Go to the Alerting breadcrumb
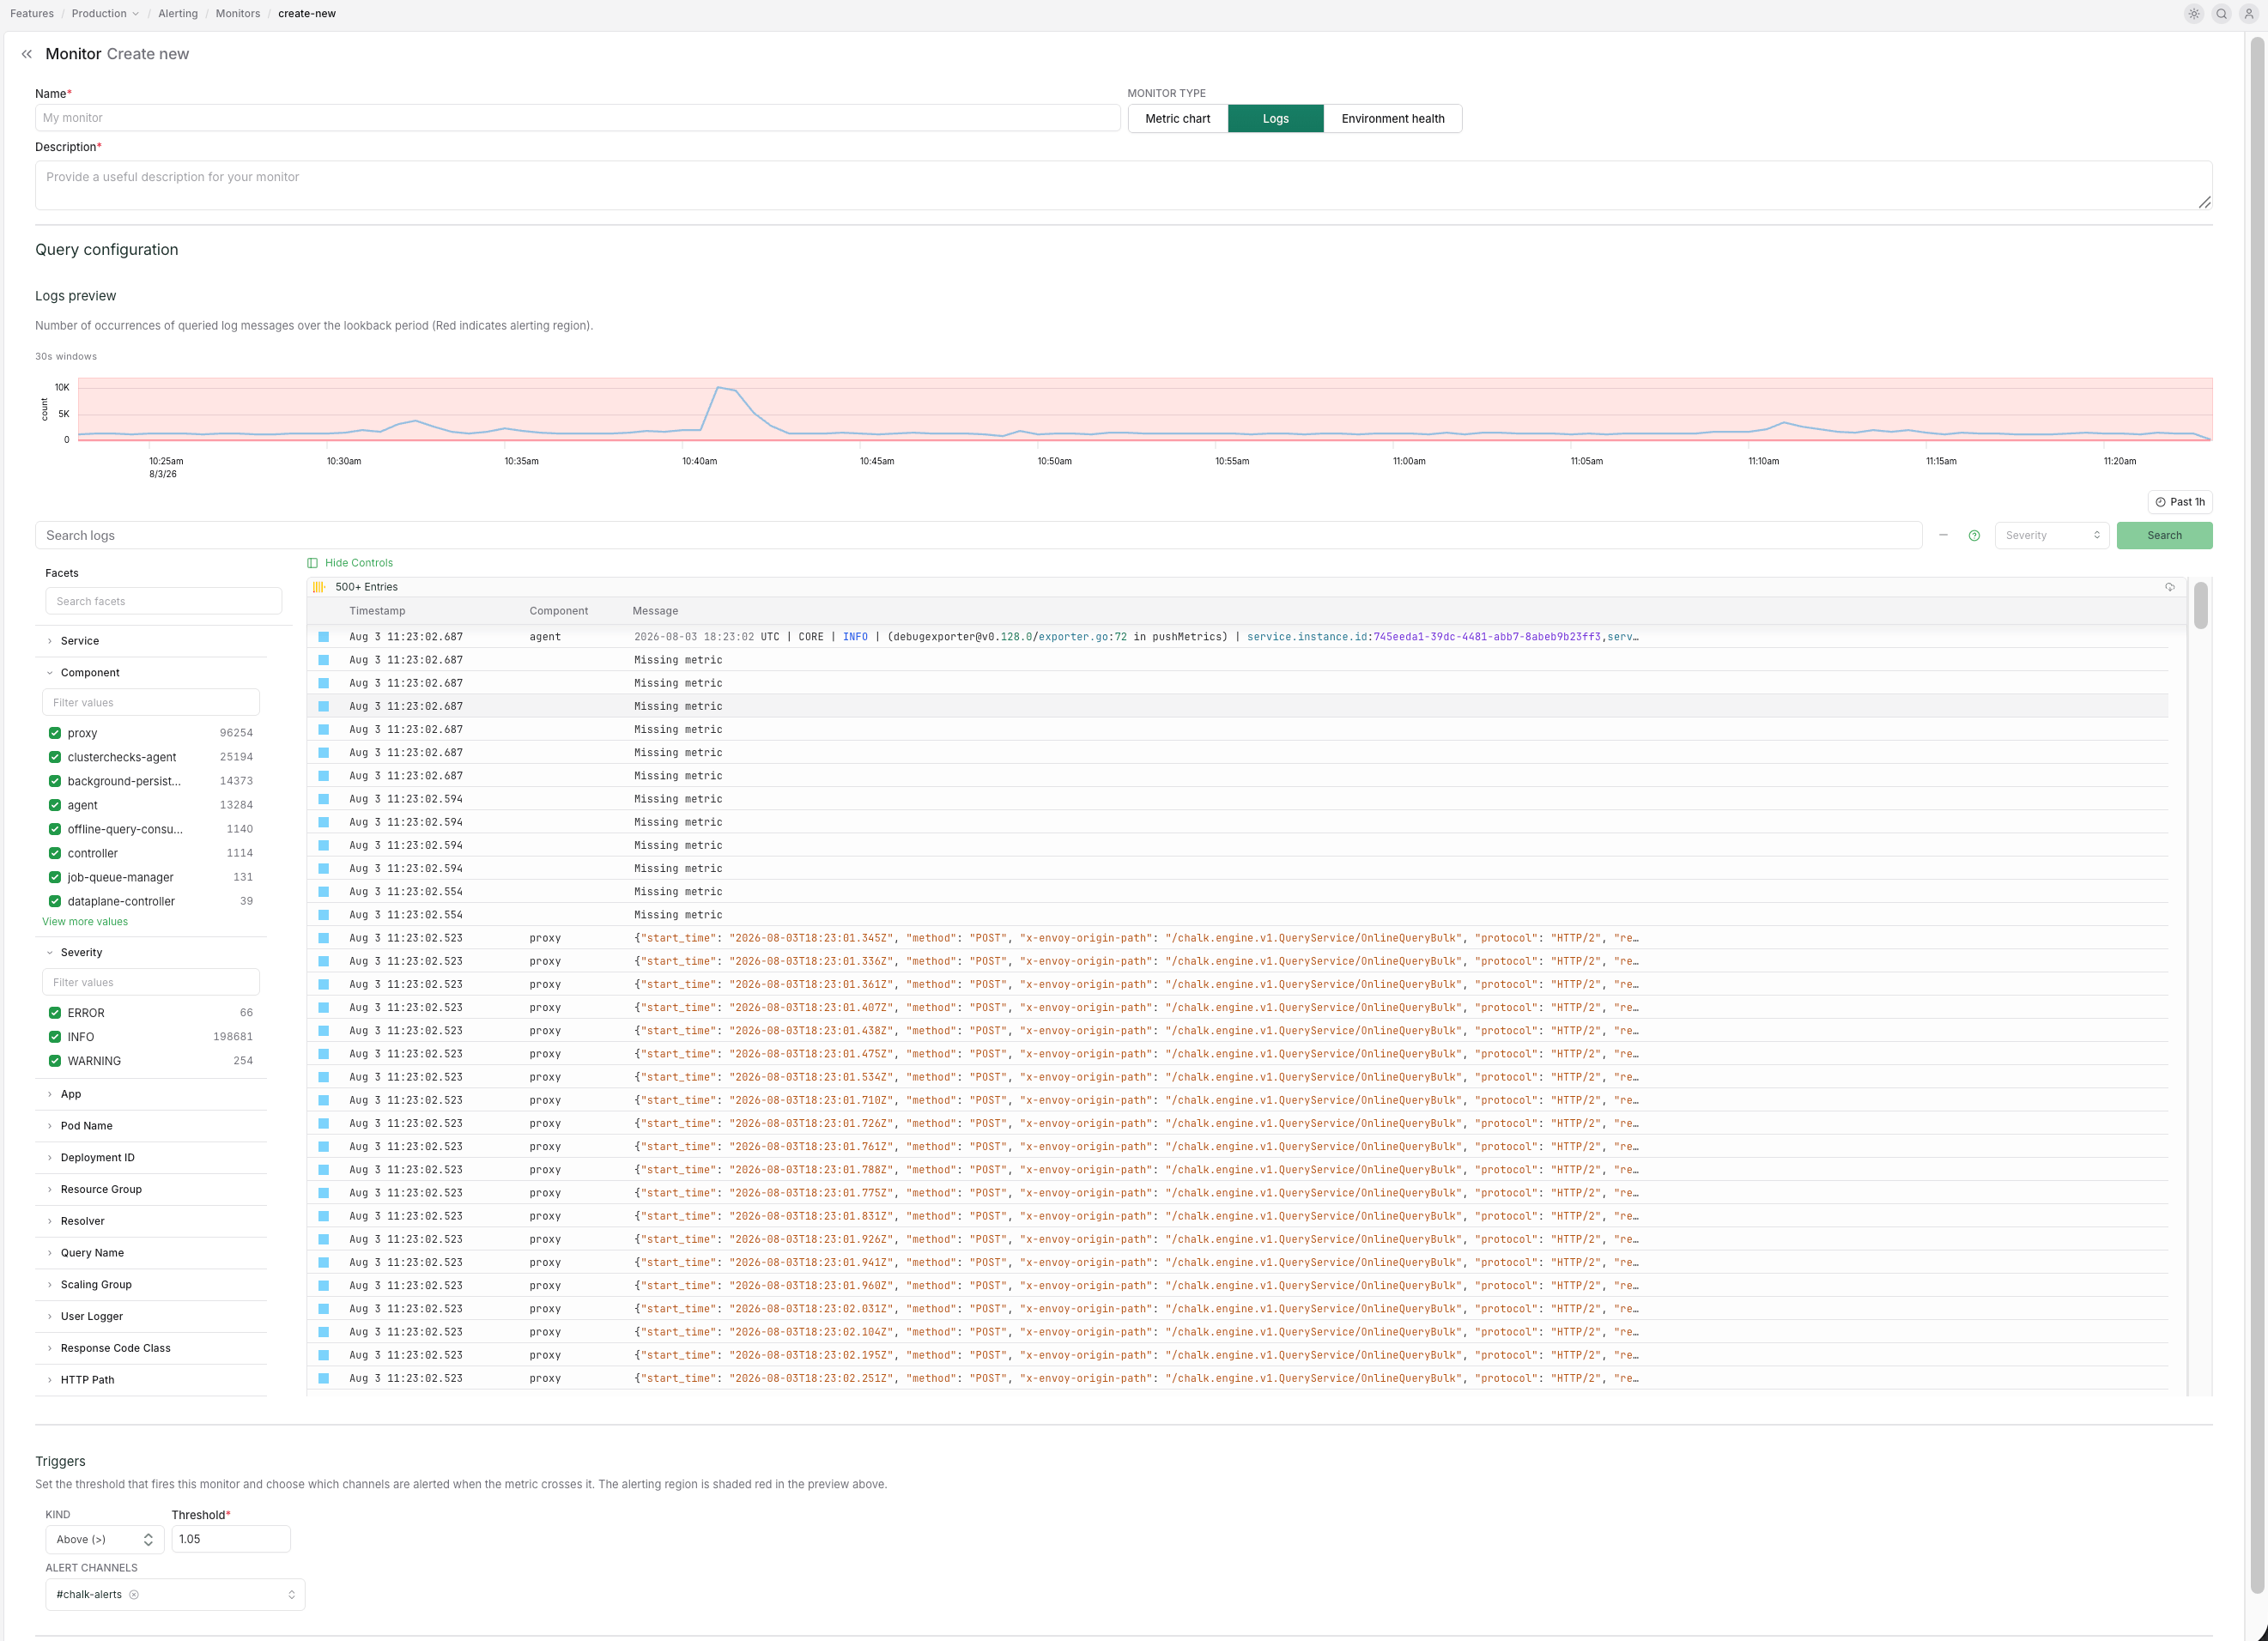 [x=178, y=14]
